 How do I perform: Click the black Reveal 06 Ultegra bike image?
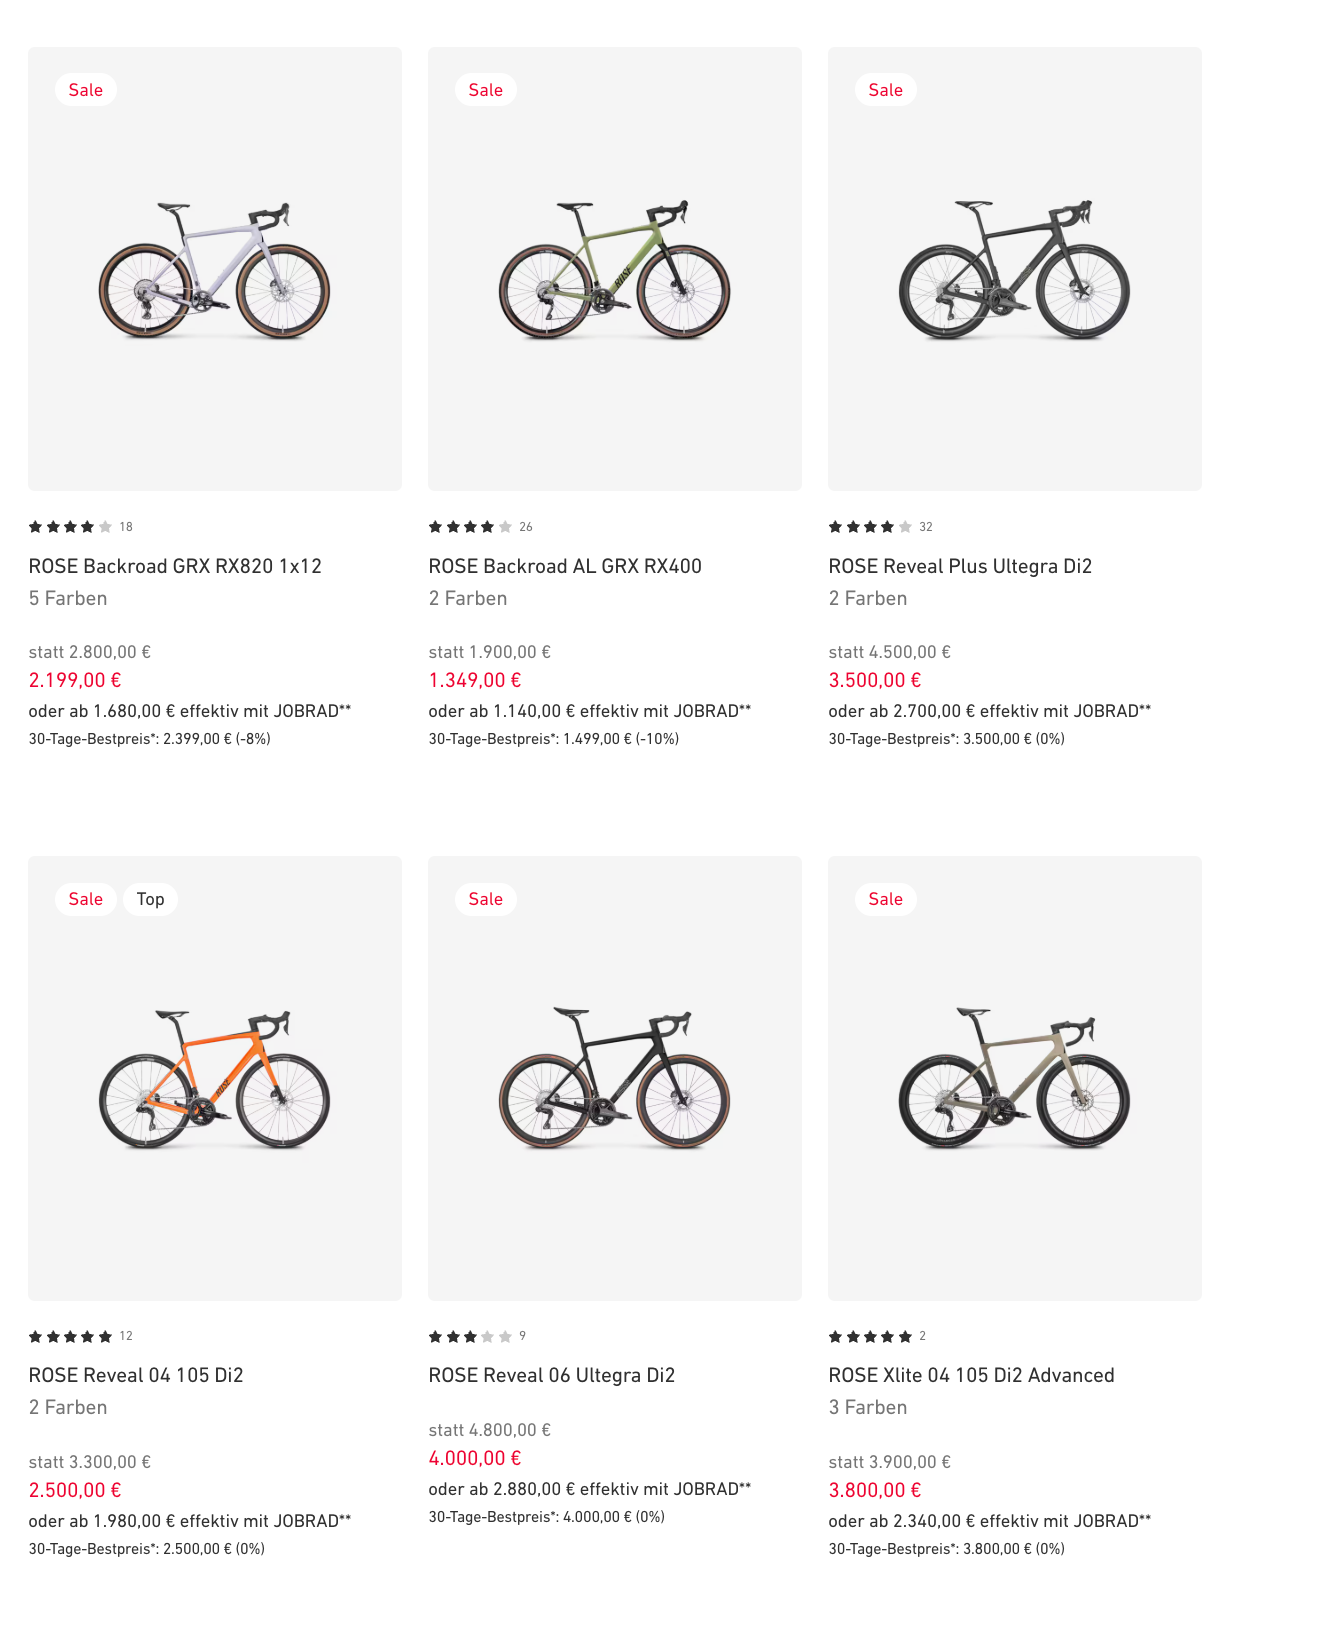click(614, 1079)
